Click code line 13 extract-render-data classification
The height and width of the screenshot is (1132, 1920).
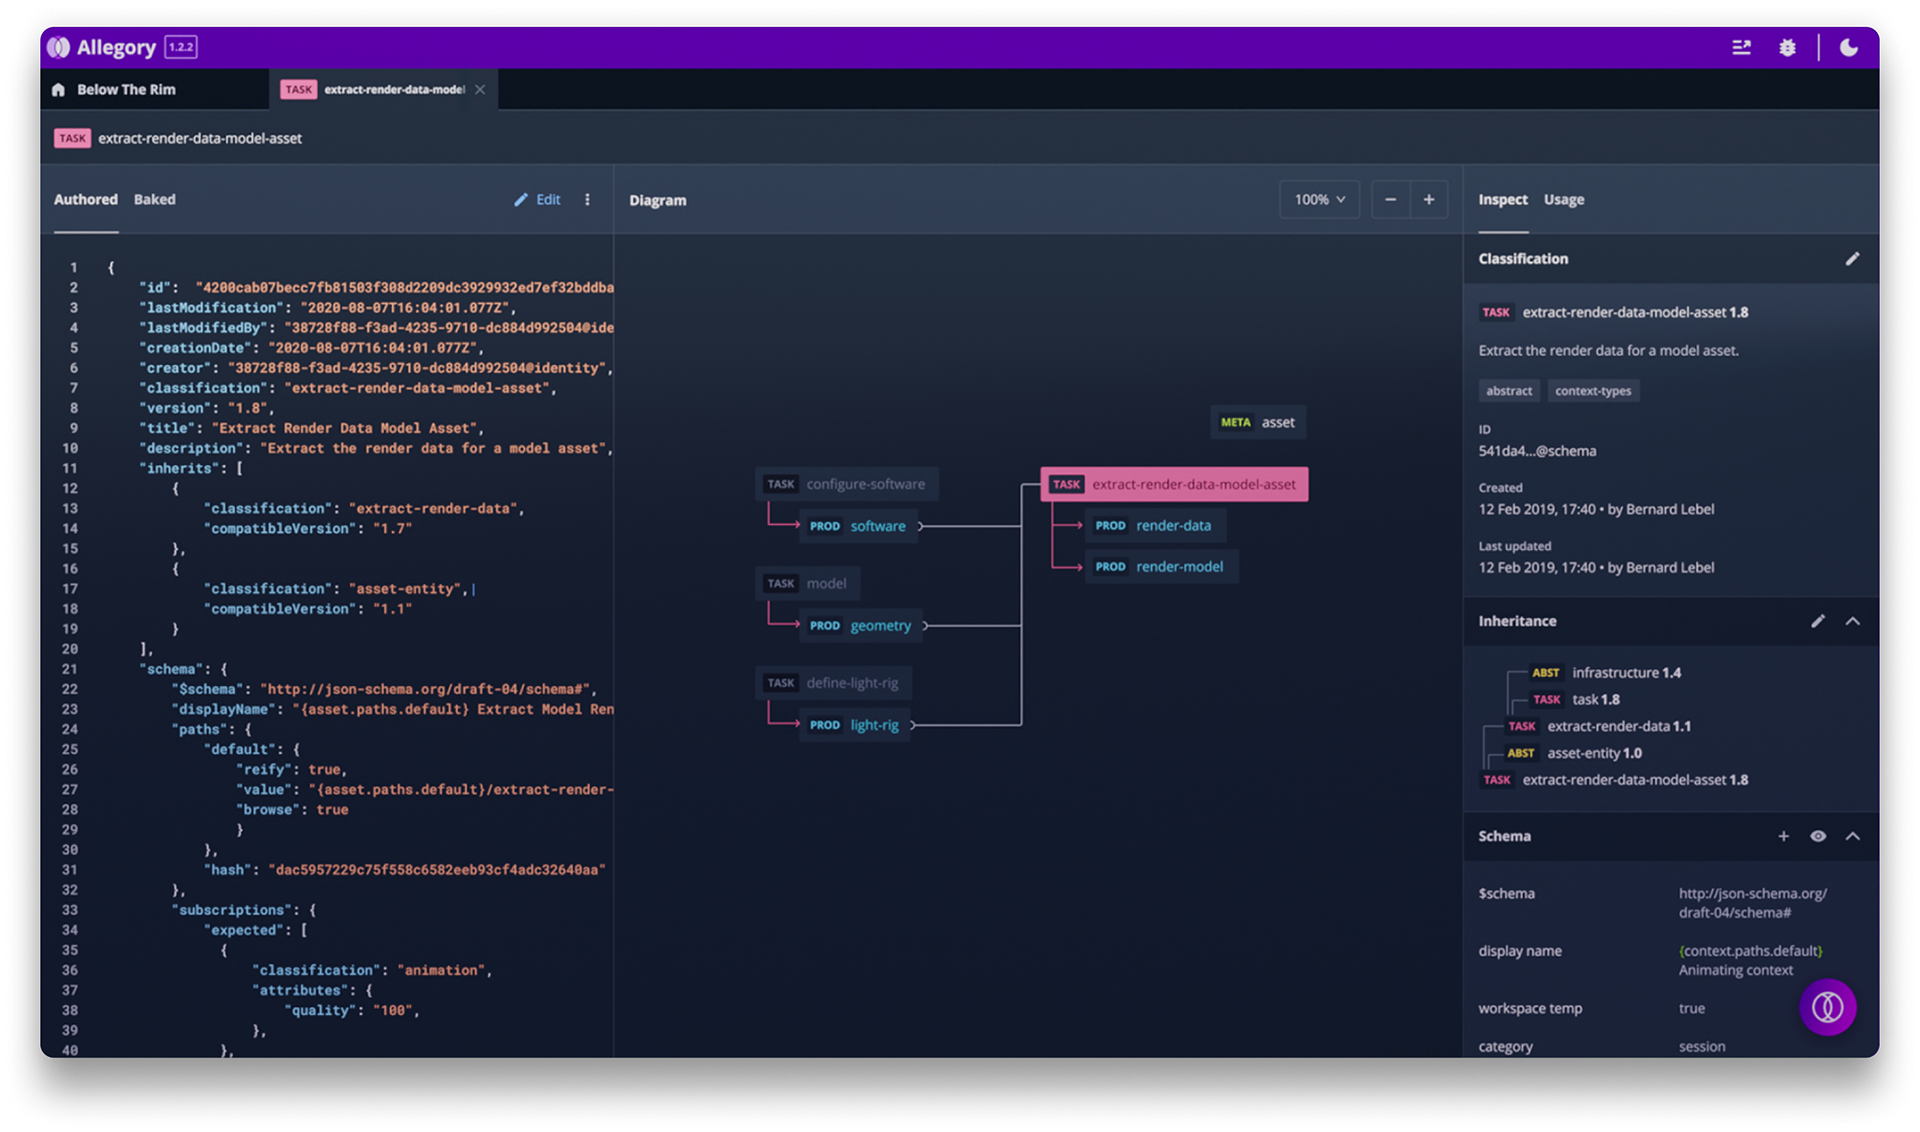tap(364, 508)
